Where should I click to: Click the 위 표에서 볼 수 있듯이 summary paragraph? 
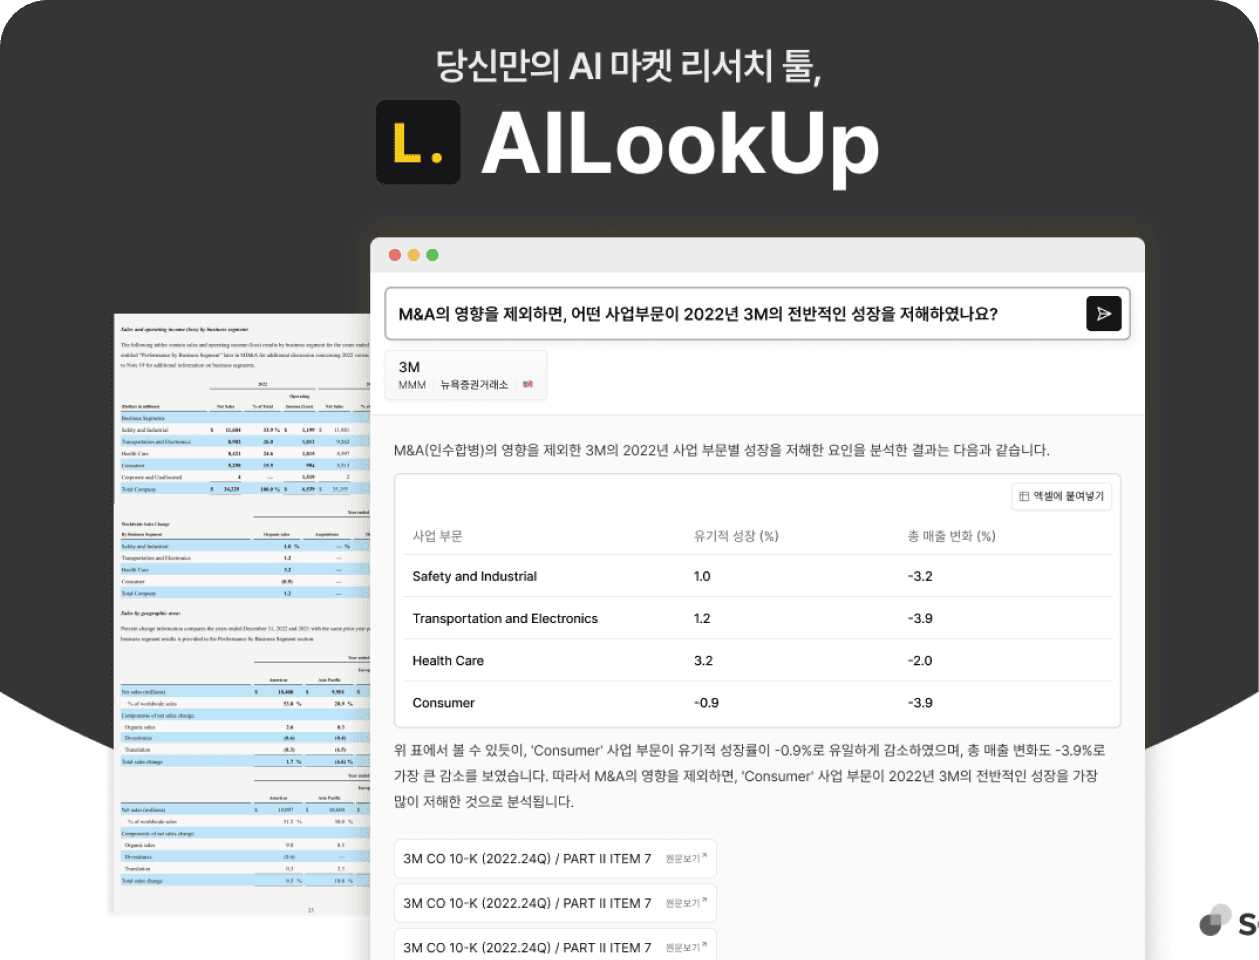(x=750, y=776)
